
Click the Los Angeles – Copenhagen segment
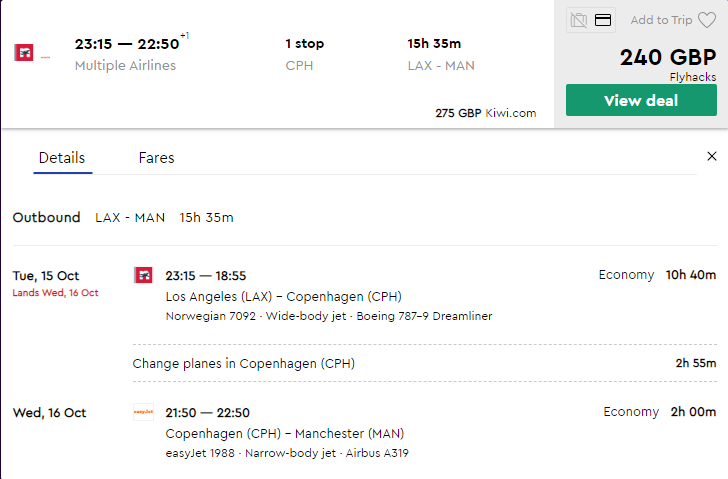[425, 295]
